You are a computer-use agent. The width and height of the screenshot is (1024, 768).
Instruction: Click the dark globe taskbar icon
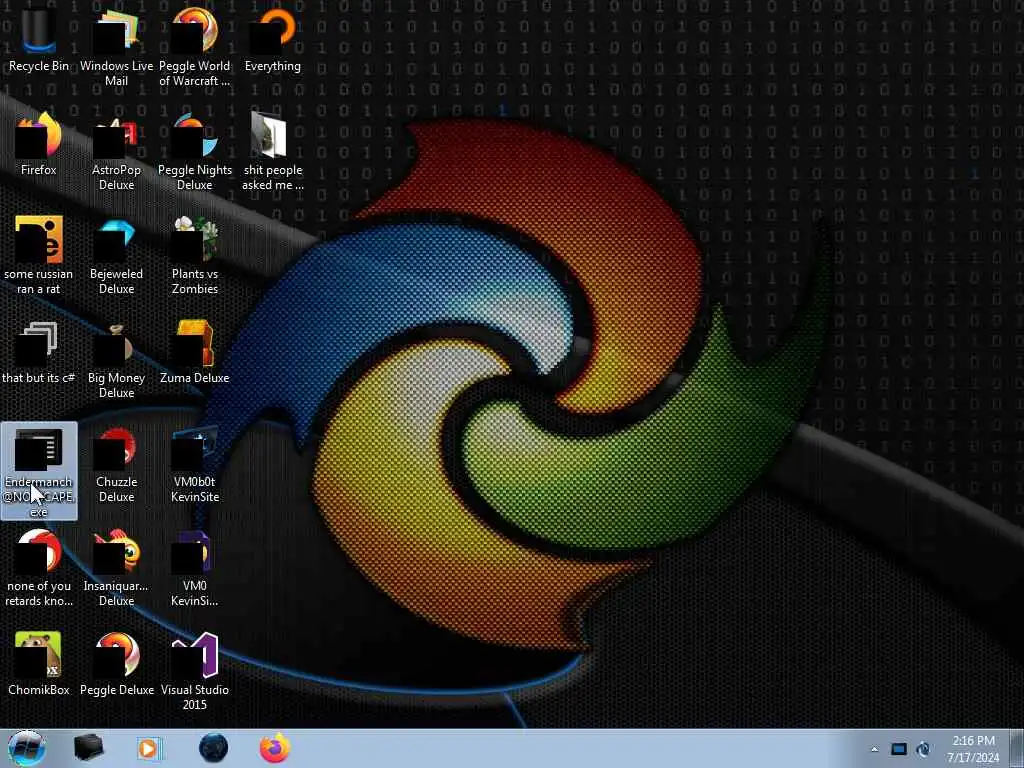[x=214, y=748]
